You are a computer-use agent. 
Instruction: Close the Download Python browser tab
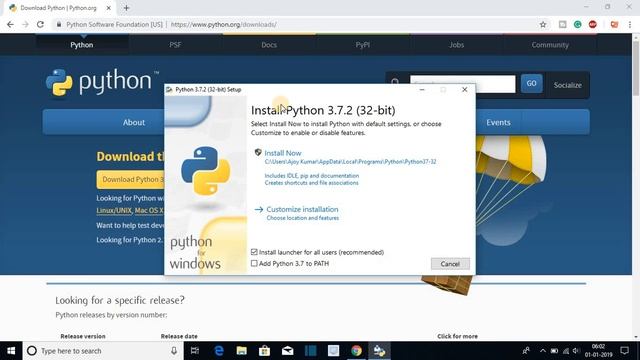tap(109, 8)
